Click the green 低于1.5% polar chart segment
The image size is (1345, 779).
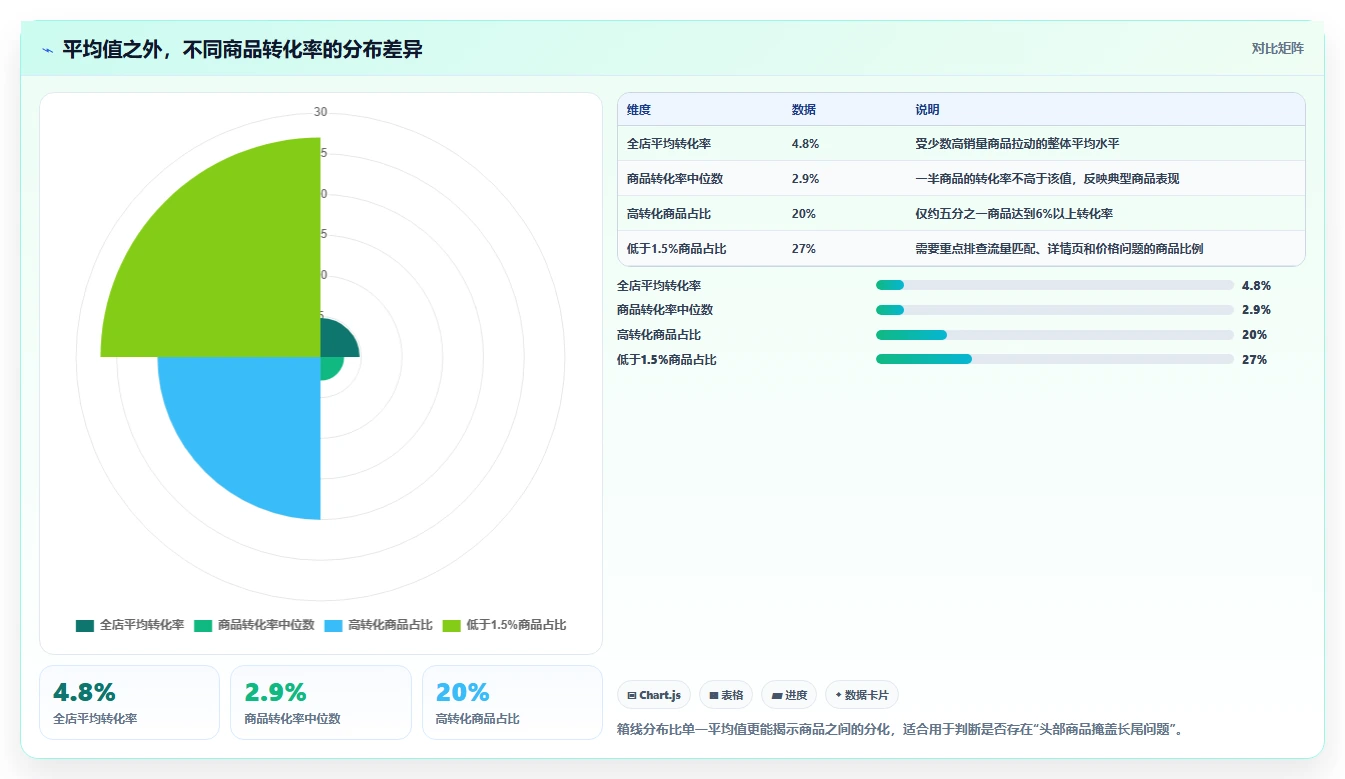click(230, 265)
